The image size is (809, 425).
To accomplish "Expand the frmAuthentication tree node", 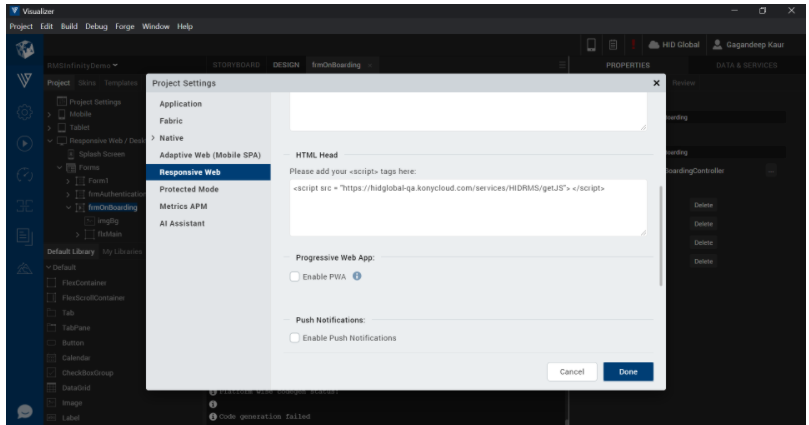I will point(68,194).
